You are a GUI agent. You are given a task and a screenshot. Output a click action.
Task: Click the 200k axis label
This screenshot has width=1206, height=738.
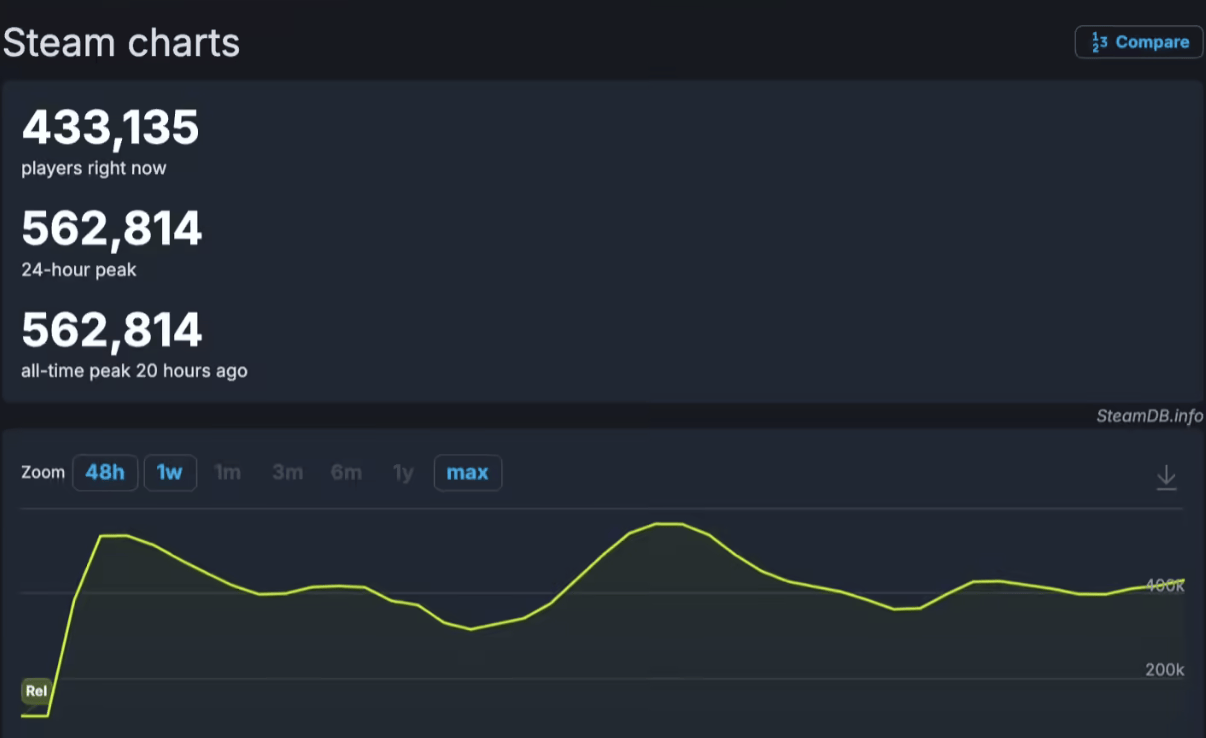[1164, 670]
